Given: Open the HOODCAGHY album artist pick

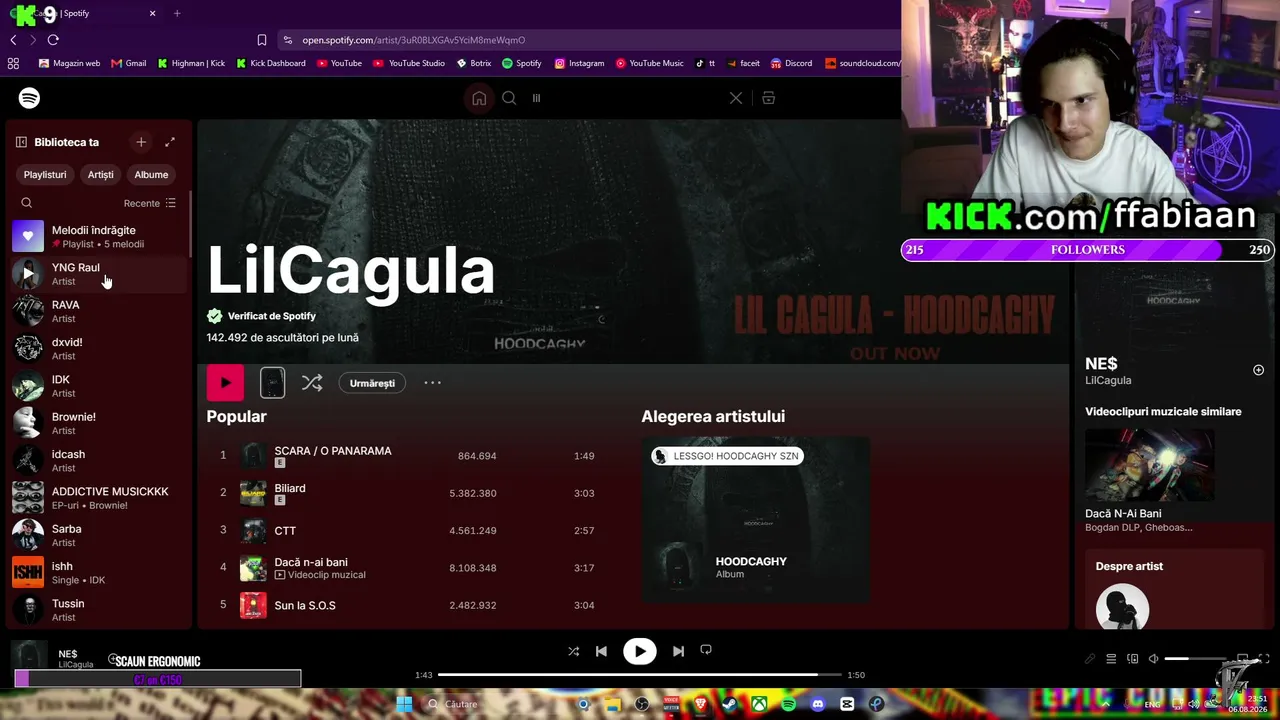Looking at the screenshot, I should point(755,520).
